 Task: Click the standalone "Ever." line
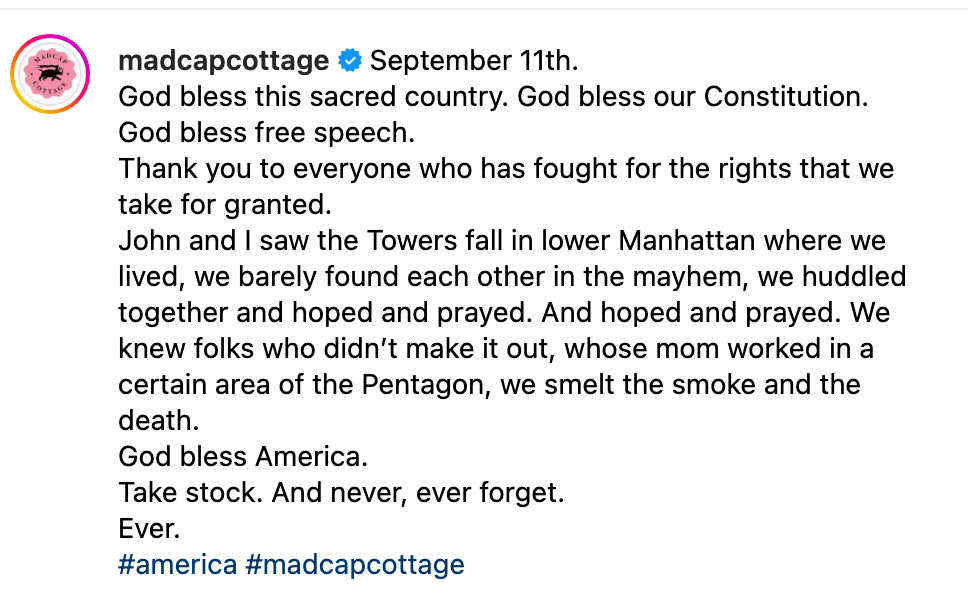[x=149, y=528]
